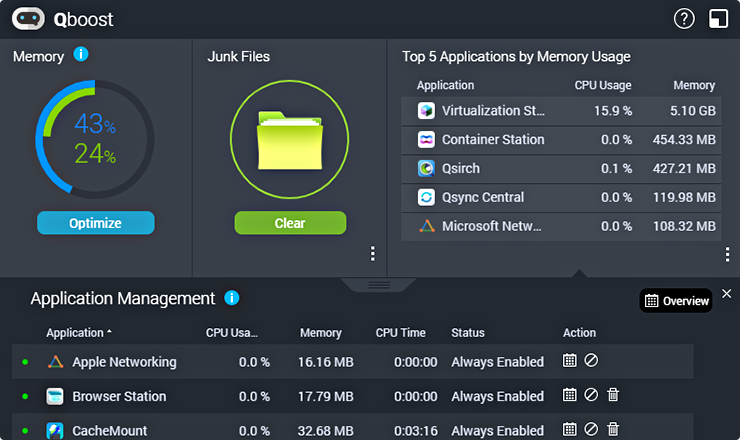
Task: Click the Apple Networking Always Enabled status
Action: [x=497, y=362]
